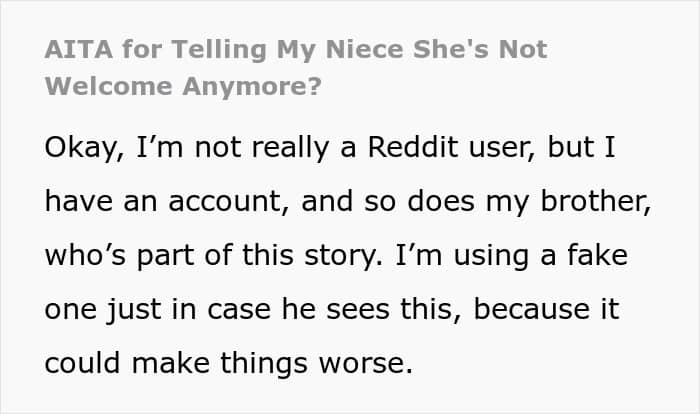Open the "AITA for Telling My Niece" post title
The width and height of the screenshot is (700, 414).
[296, 67]
